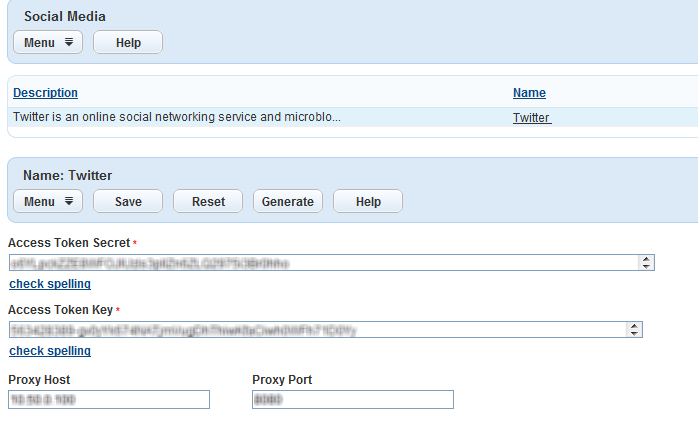Click into the Proxy Host field
The height and width of the screenshot is (432, 698).
[109, 400]
